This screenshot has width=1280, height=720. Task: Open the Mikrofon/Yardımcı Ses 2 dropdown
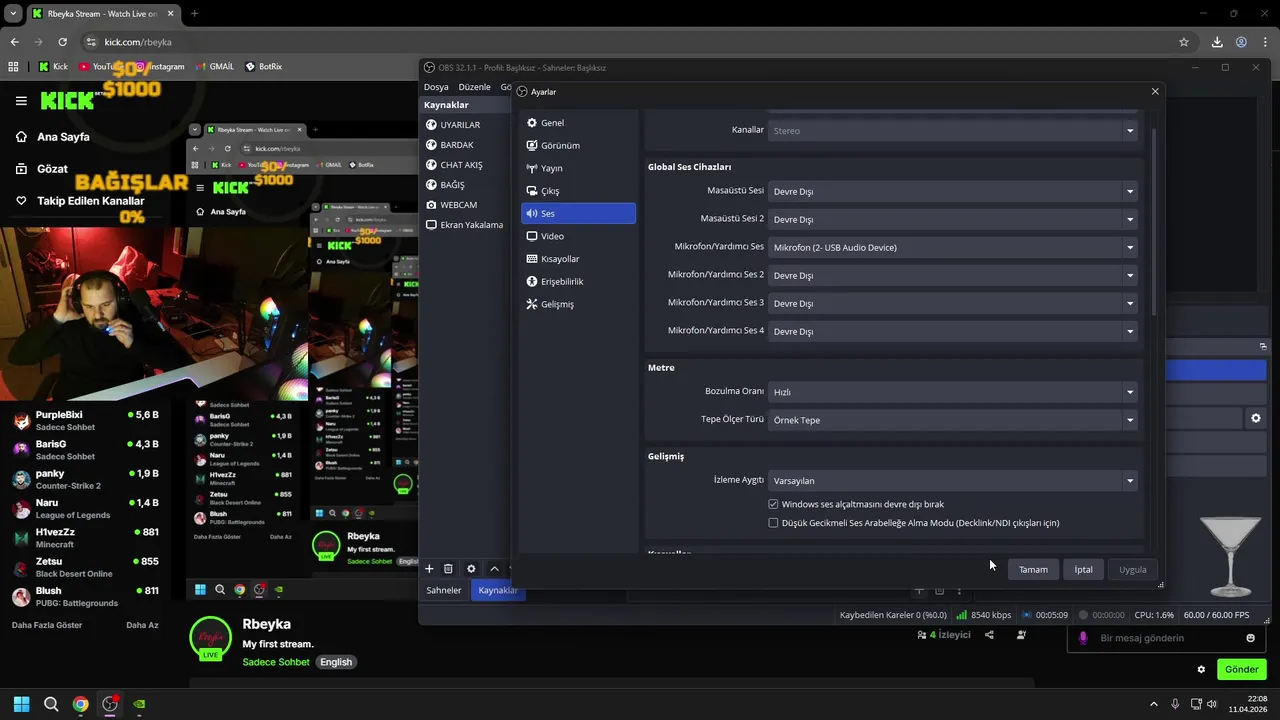coord(953,275)
